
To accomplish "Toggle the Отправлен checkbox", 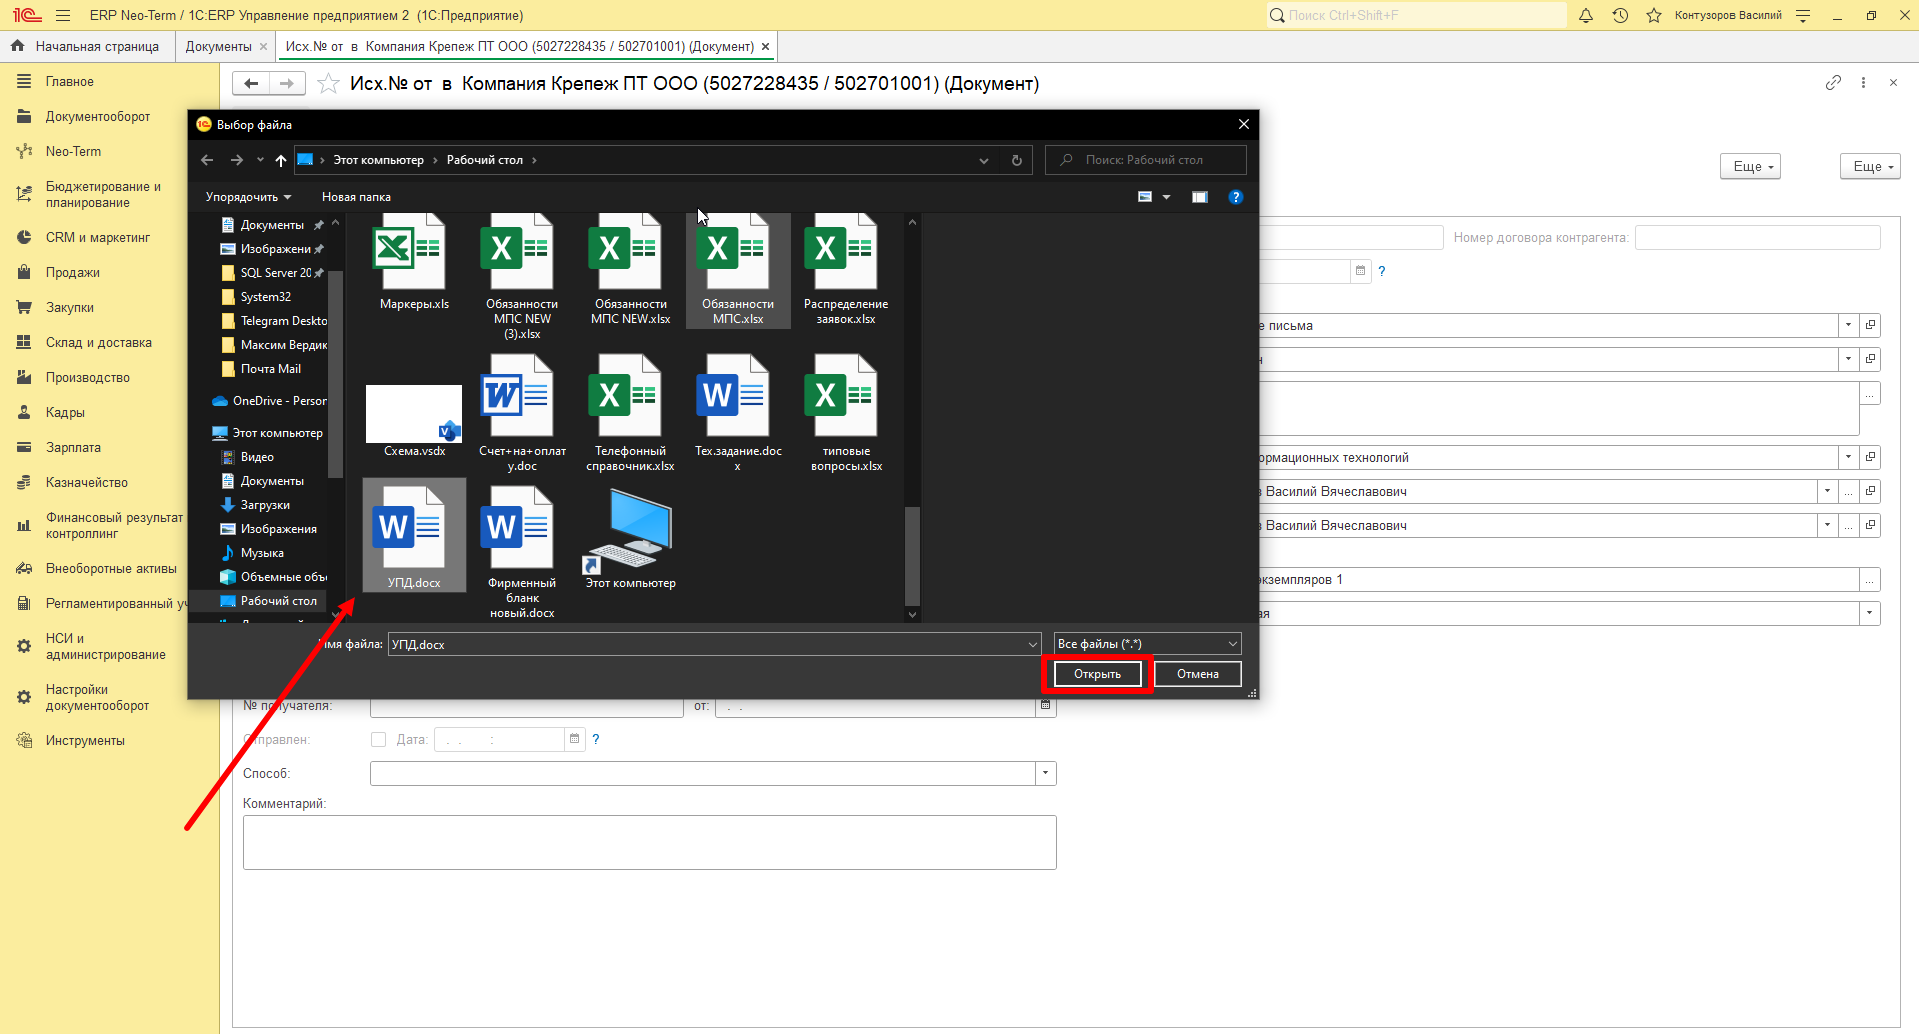I will [x=378, y=739].
